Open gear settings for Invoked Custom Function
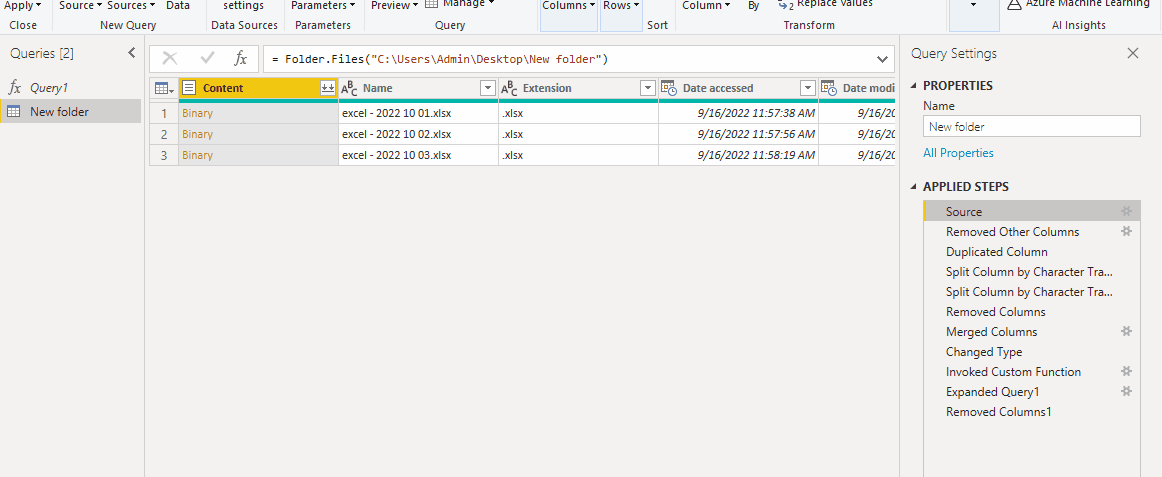 point(1126,371)
